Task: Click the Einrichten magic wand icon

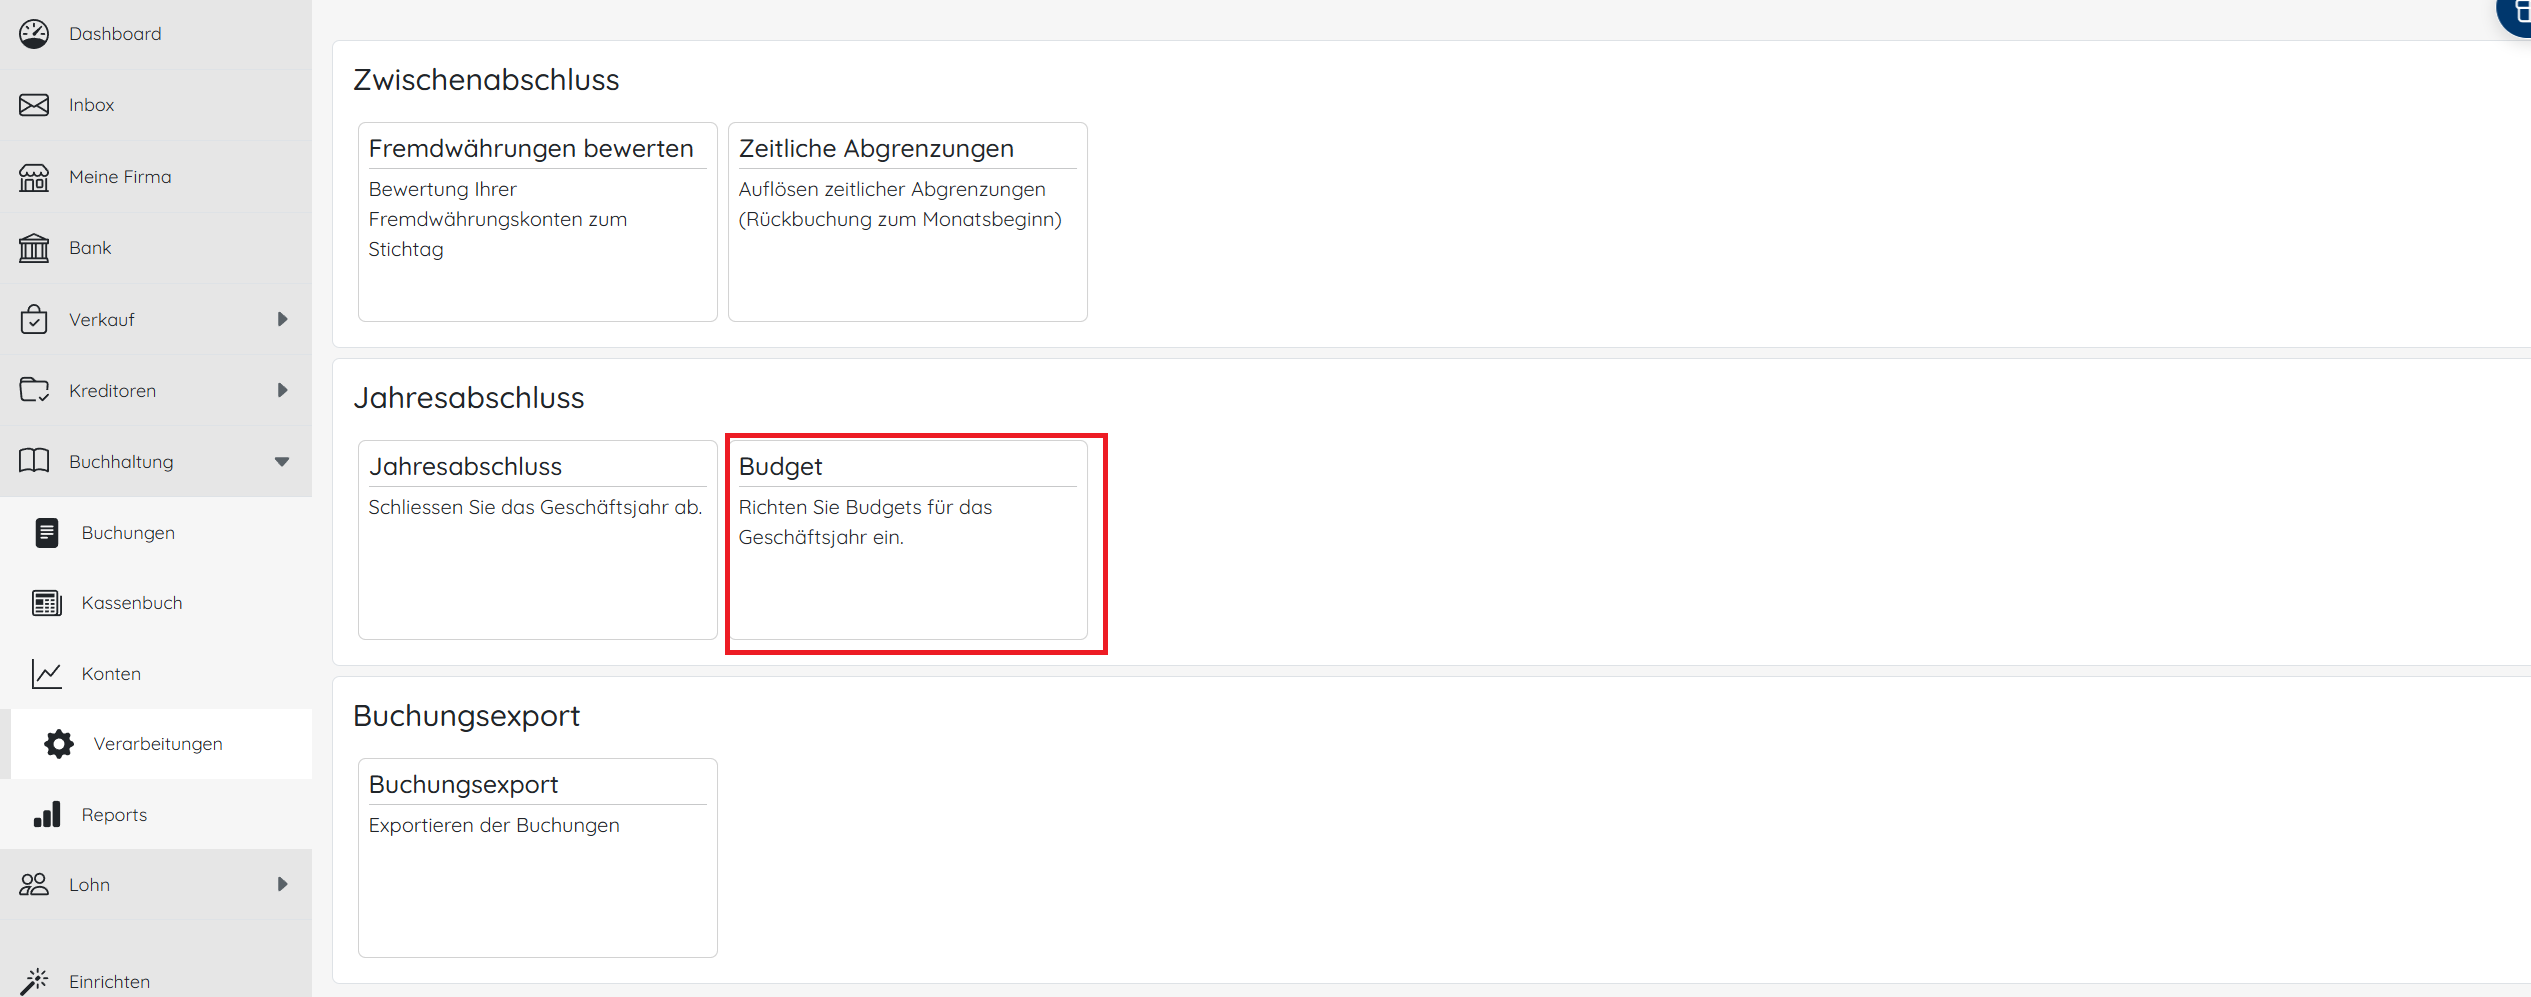Action: (x=34, y=981)
